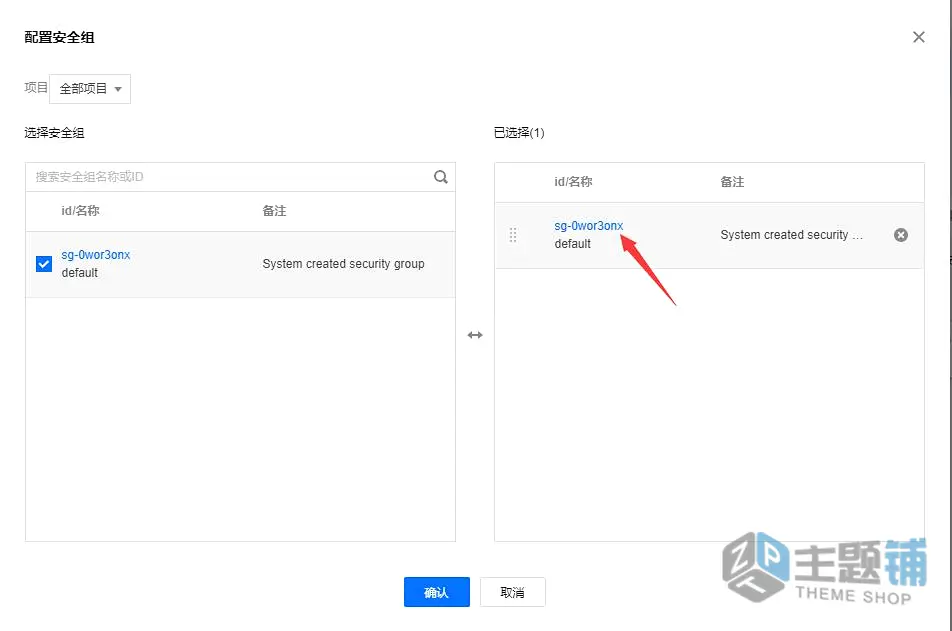Click the search magnifier icon

tap(441, 177)
